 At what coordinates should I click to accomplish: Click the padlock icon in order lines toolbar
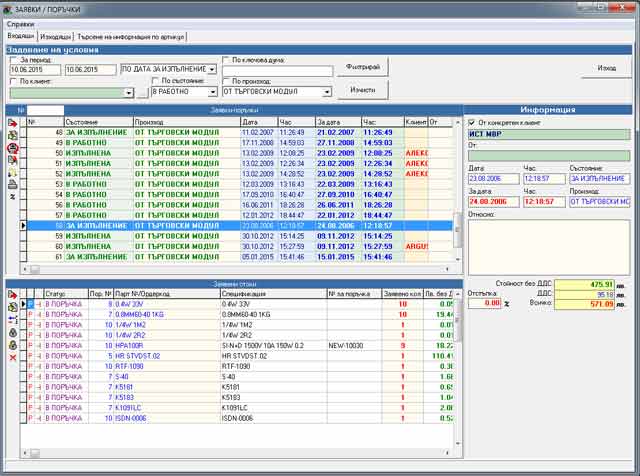tap(12, 331)
